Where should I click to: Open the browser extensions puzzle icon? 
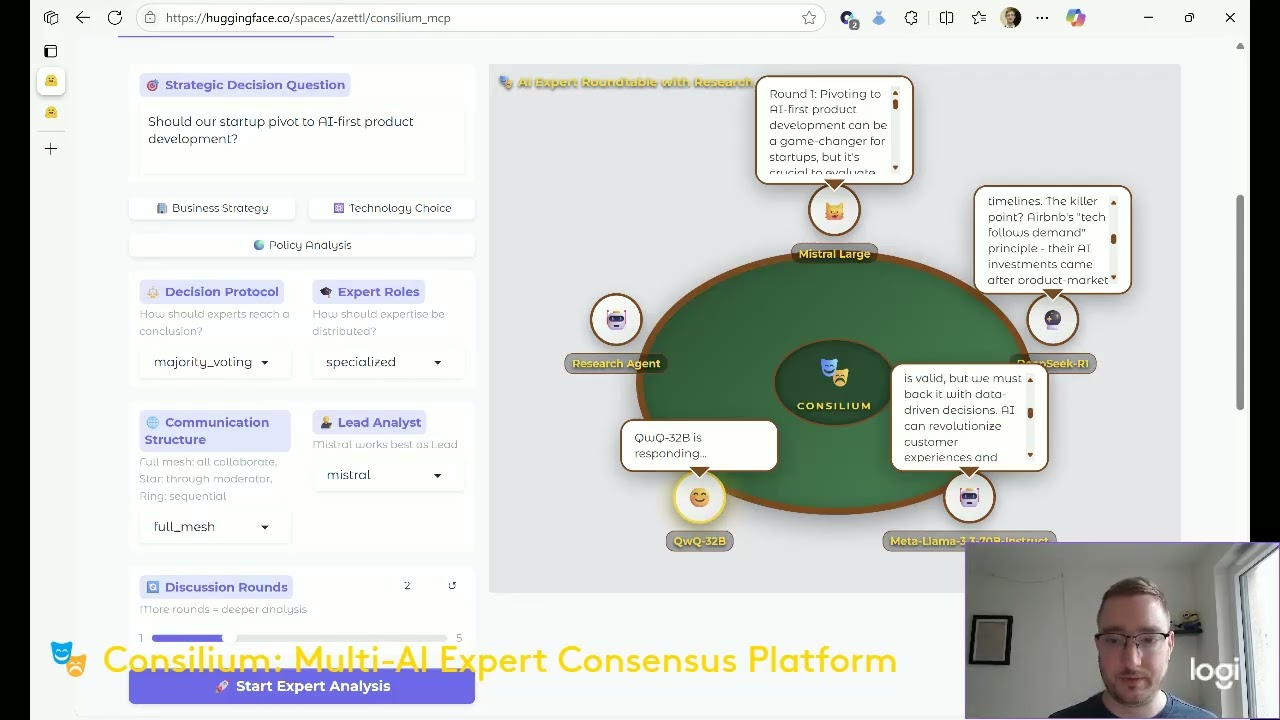[x=911, y=17]
